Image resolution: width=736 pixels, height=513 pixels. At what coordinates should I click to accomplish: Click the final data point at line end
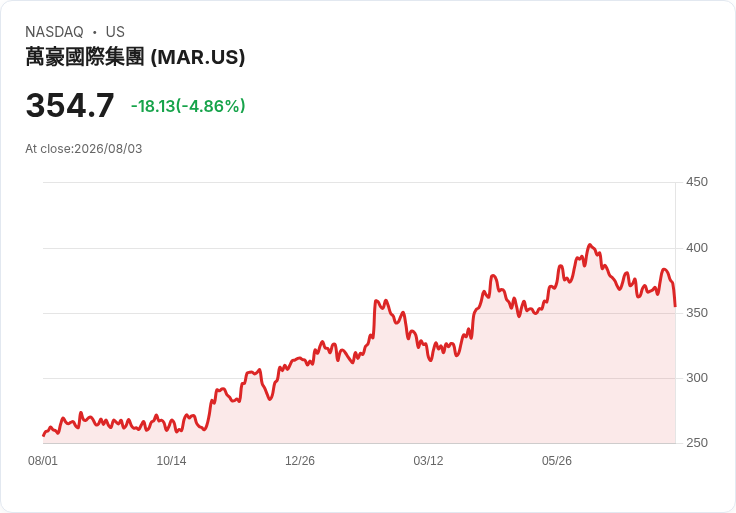click(x=675, y=306)
